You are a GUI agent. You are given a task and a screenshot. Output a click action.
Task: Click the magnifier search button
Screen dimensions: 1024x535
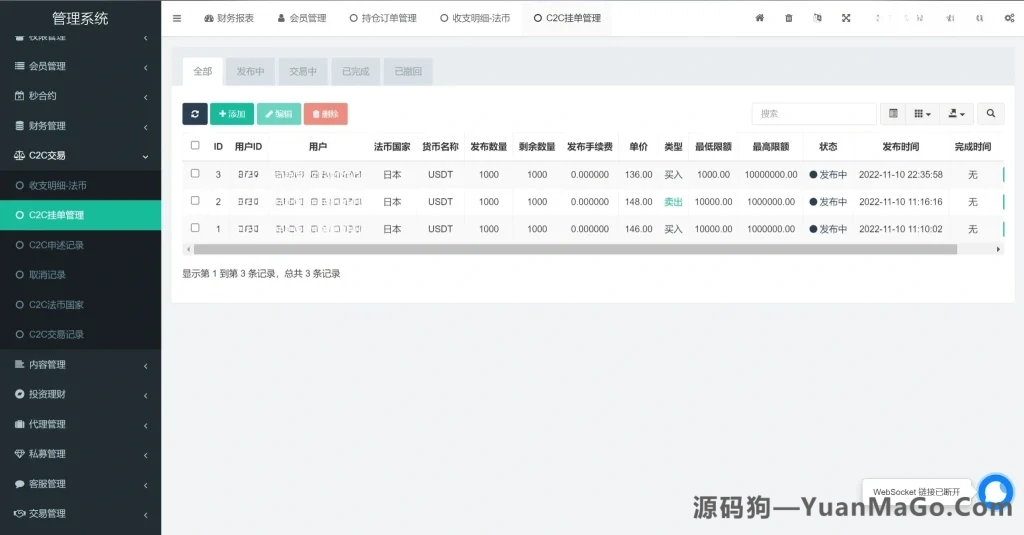(991, 114)
